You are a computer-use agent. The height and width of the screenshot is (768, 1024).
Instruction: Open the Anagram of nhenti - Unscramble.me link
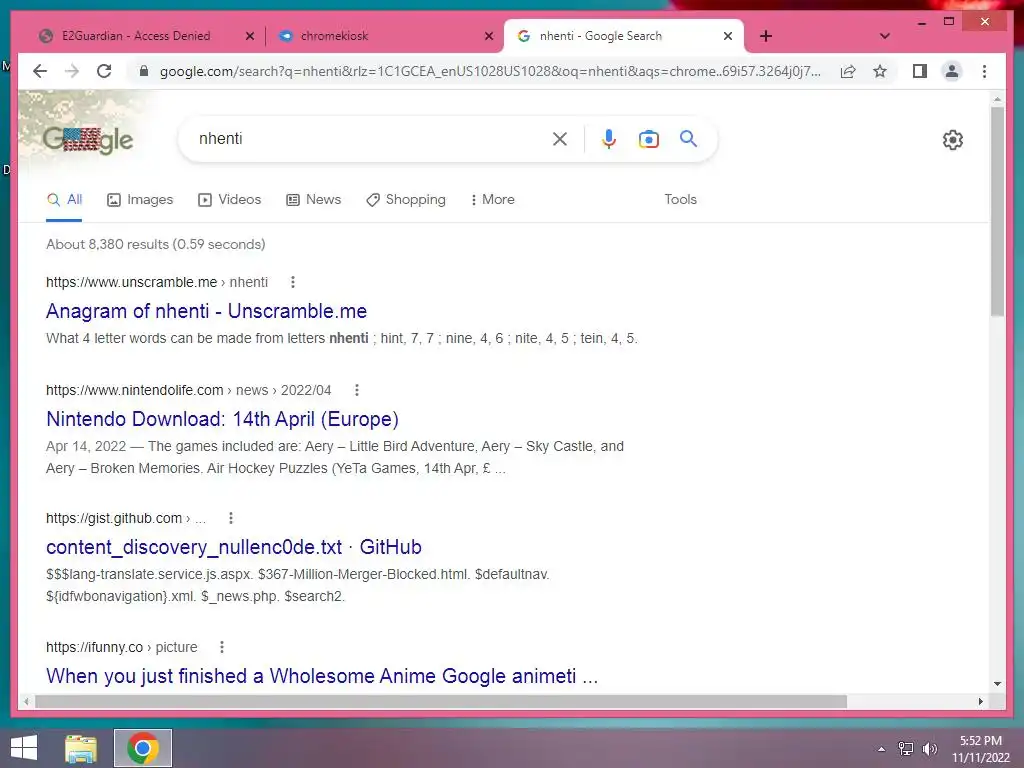pos(206,311)
